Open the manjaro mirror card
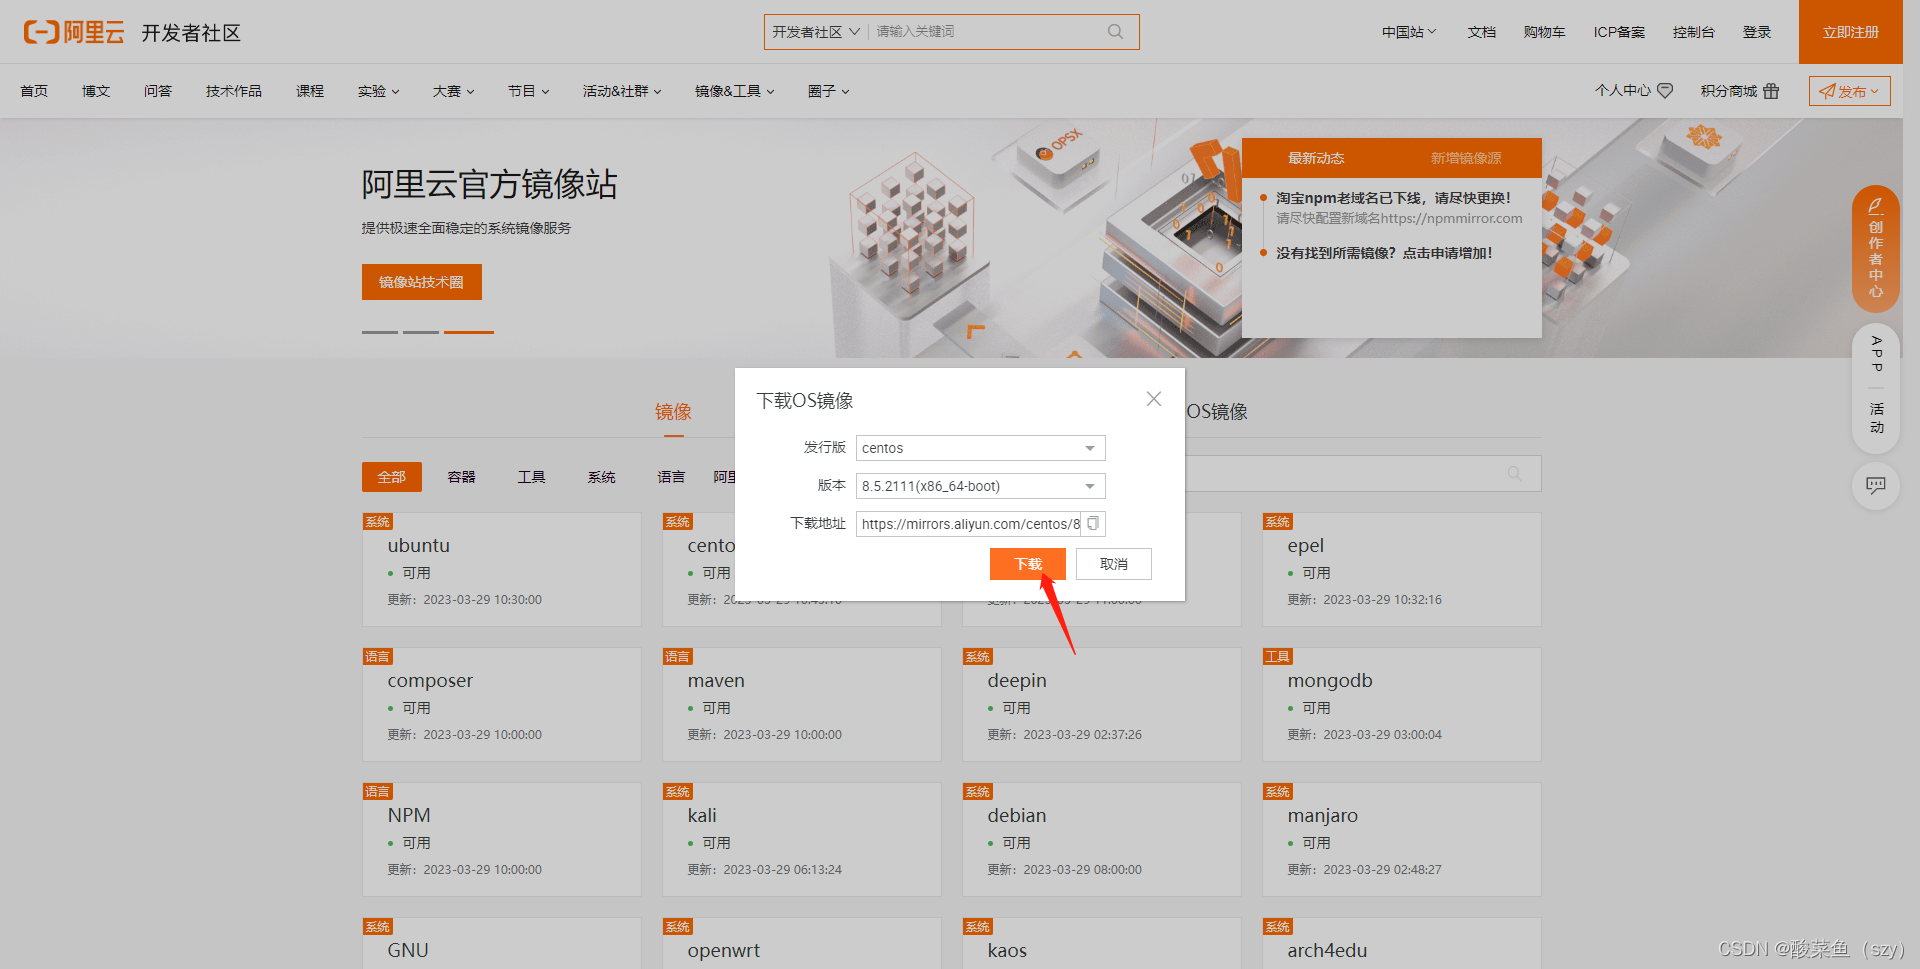 (1402, 840)
